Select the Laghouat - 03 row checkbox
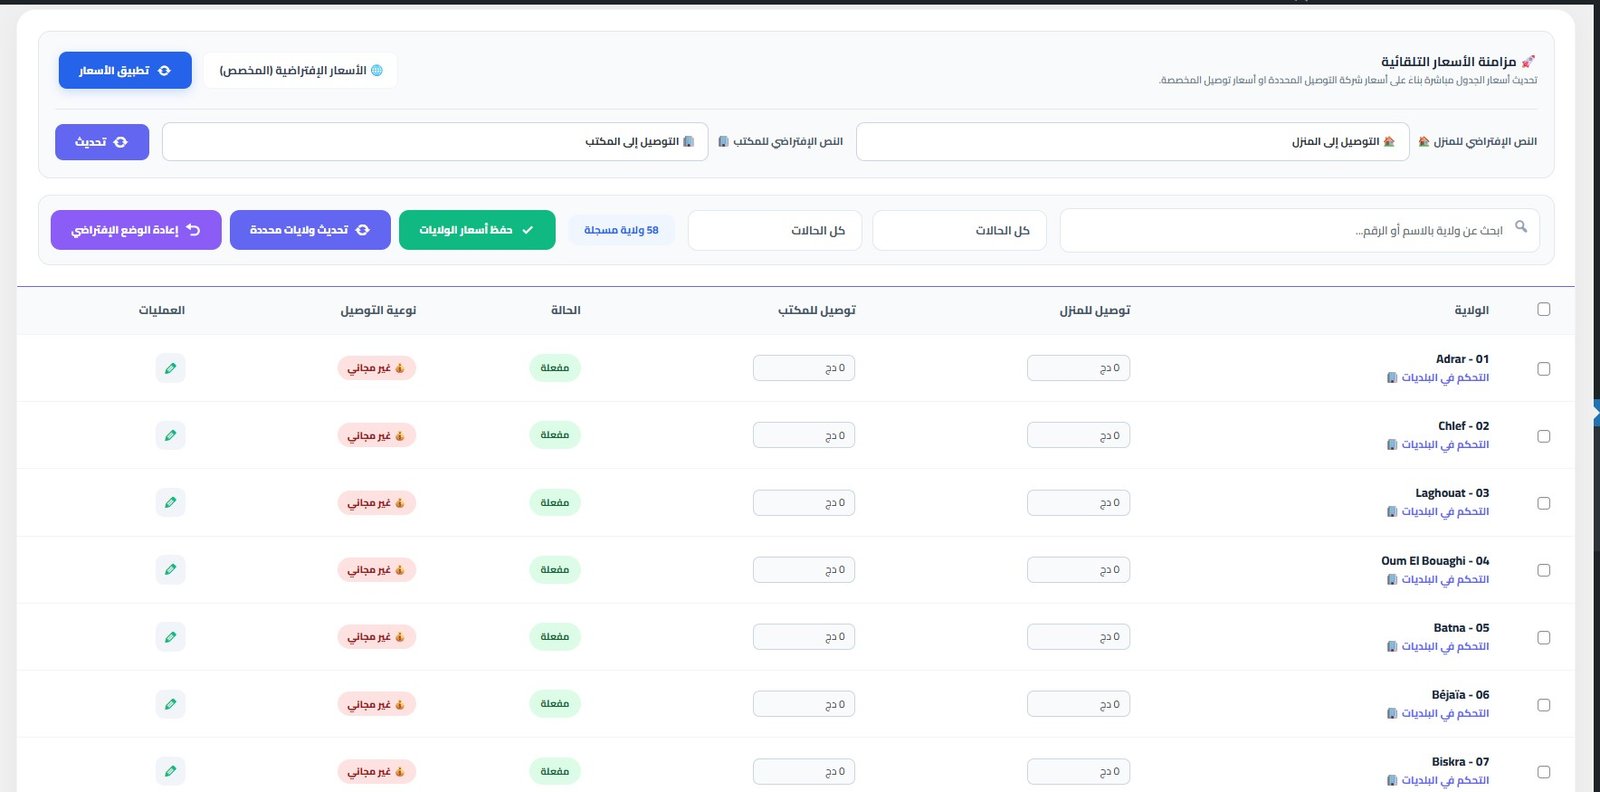Screen dimensions: 1600x792 click(x=1543, y=503)
